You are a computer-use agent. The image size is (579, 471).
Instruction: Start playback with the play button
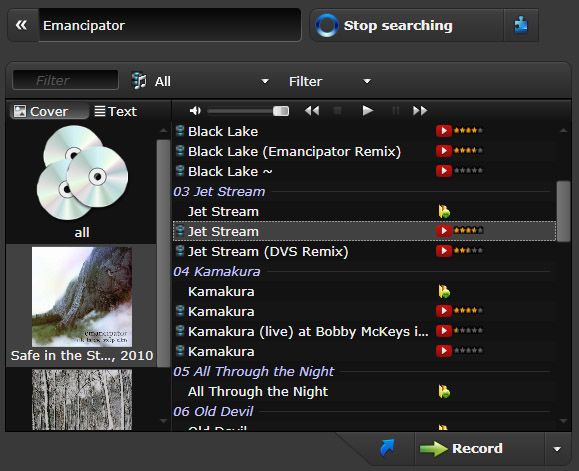[x=367, y=110]
